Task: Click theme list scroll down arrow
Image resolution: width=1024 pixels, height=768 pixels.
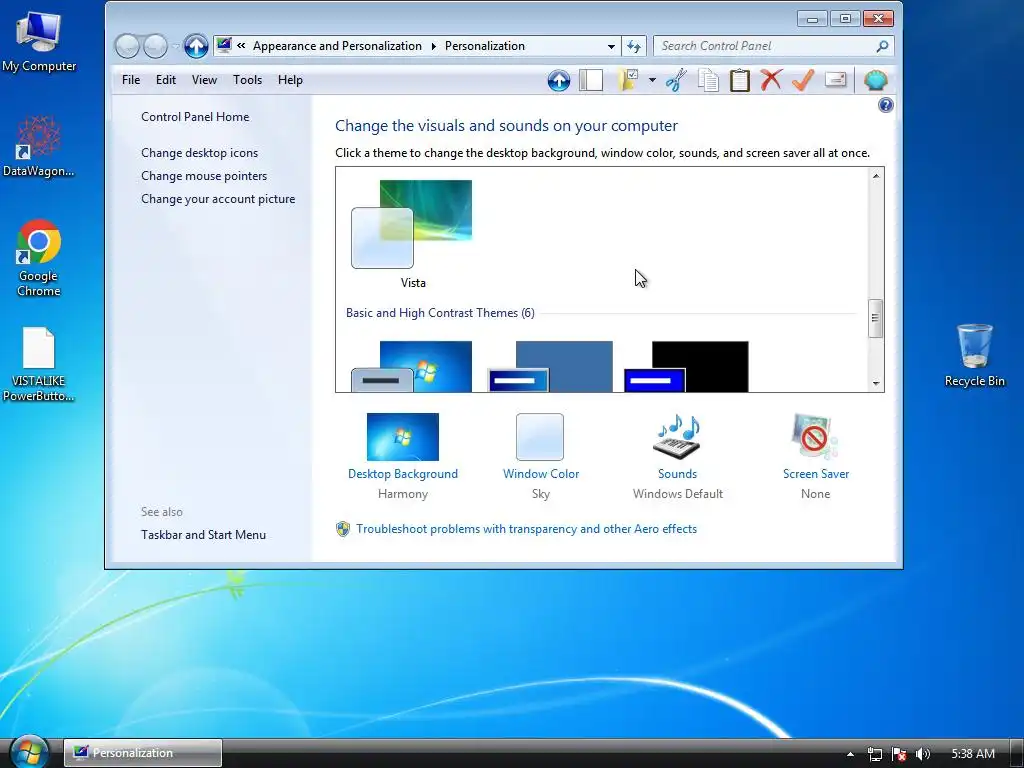Action: click(876, 383)
